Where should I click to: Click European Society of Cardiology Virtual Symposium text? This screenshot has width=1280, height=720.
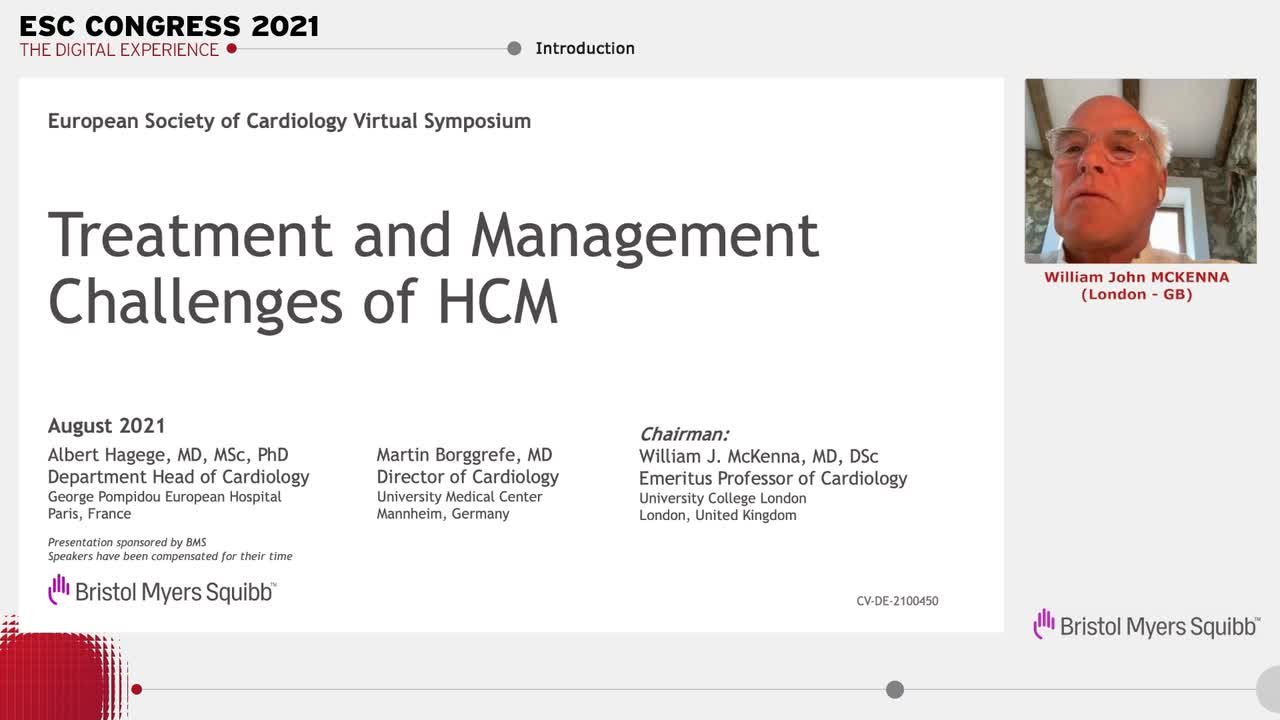[x=289, y=121]
